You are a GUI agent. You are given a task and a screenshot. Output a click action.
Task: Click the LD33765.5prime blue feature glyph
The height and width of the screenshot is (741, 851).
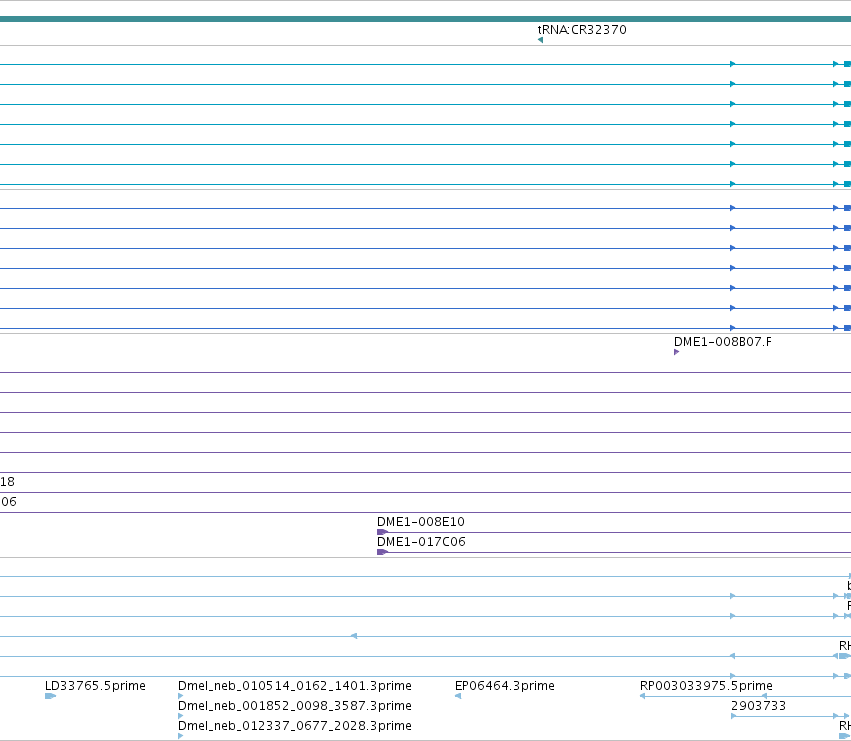click(x=50, y=696)
